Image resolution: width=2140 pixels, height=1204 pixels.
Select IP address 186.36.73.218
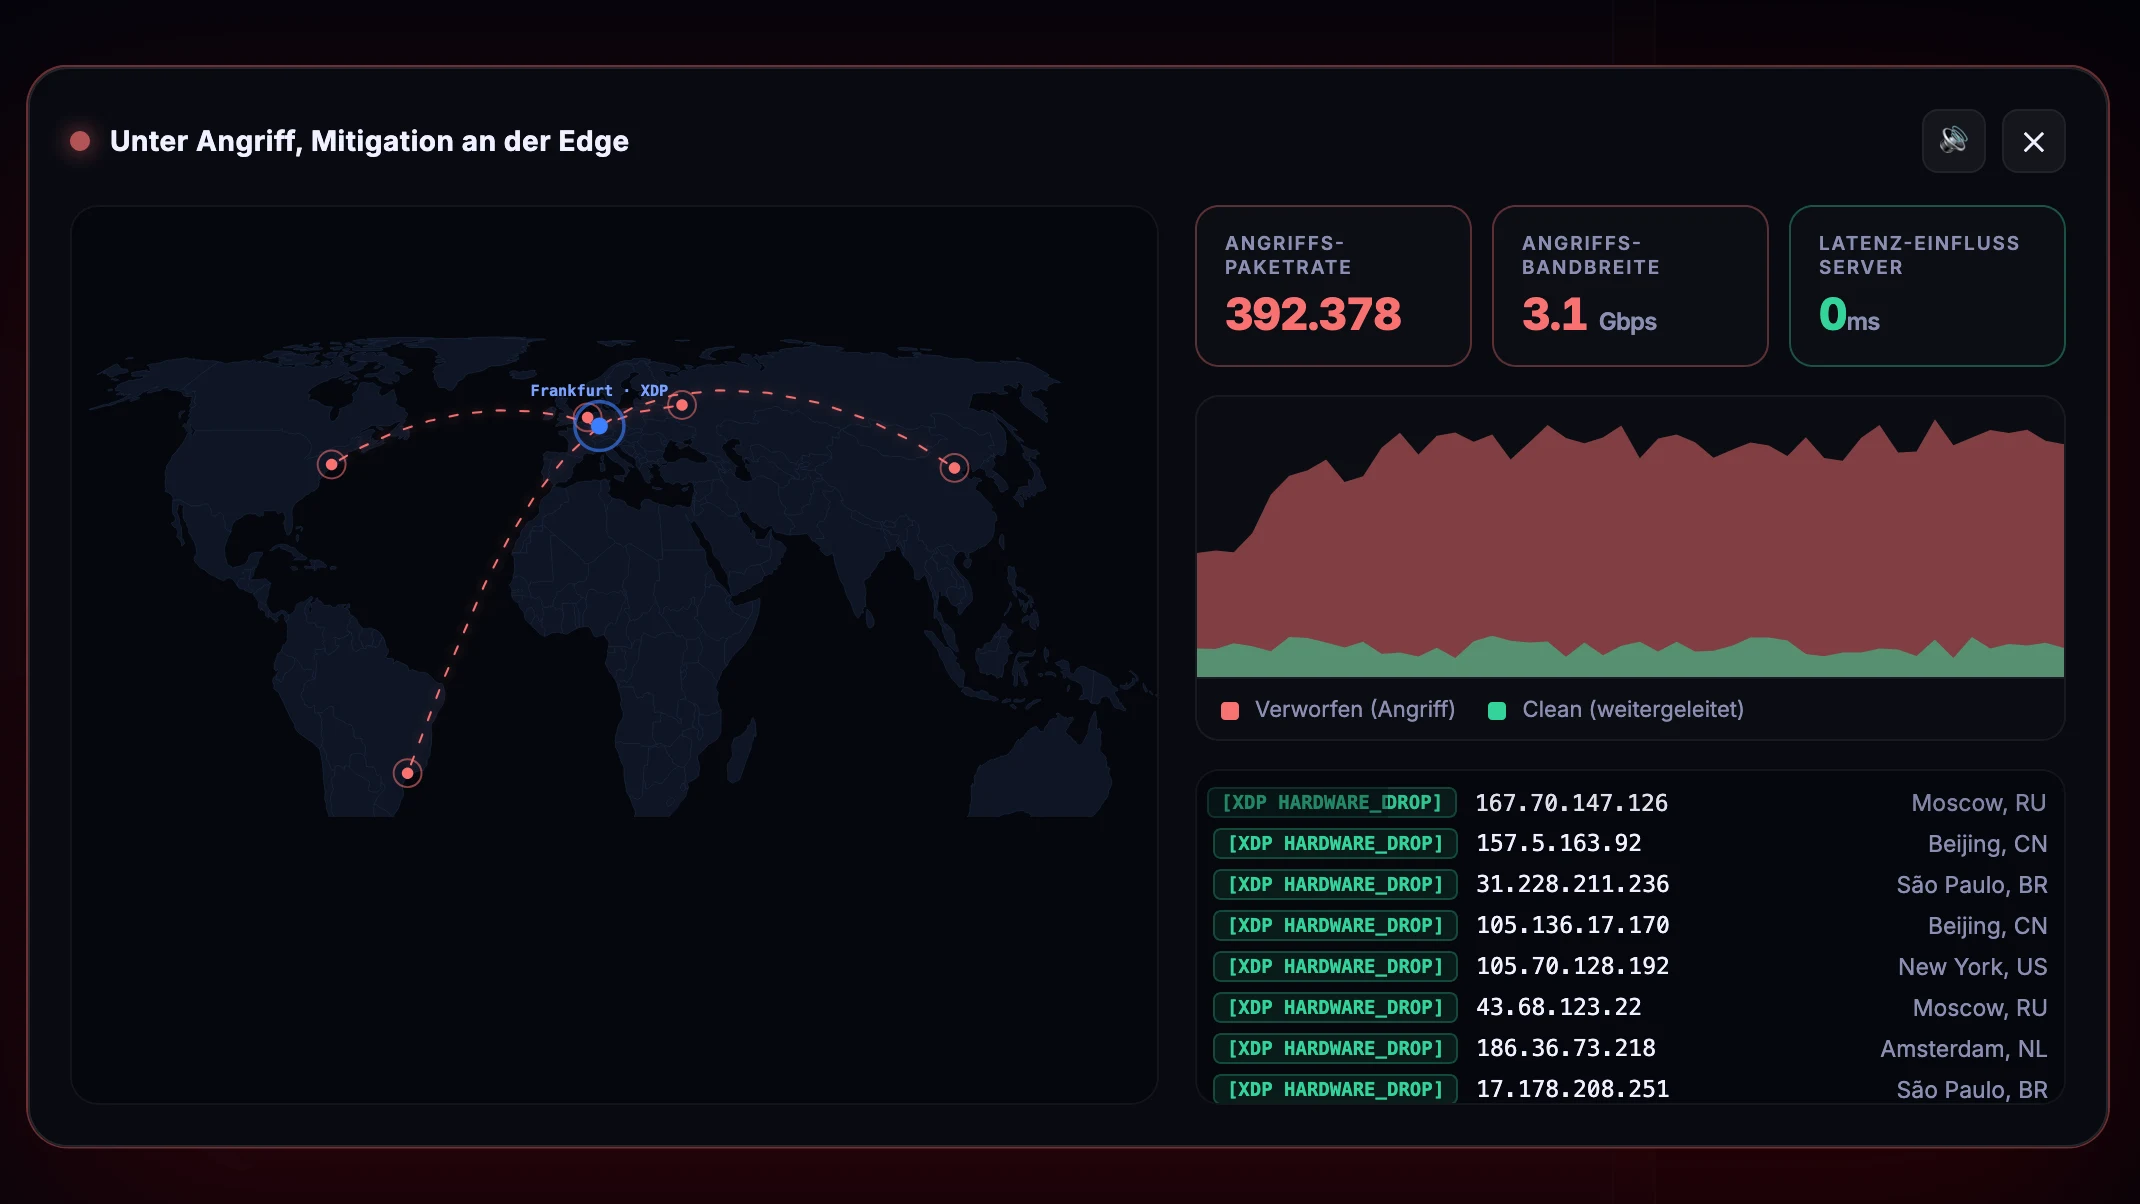(1566, 1049)
